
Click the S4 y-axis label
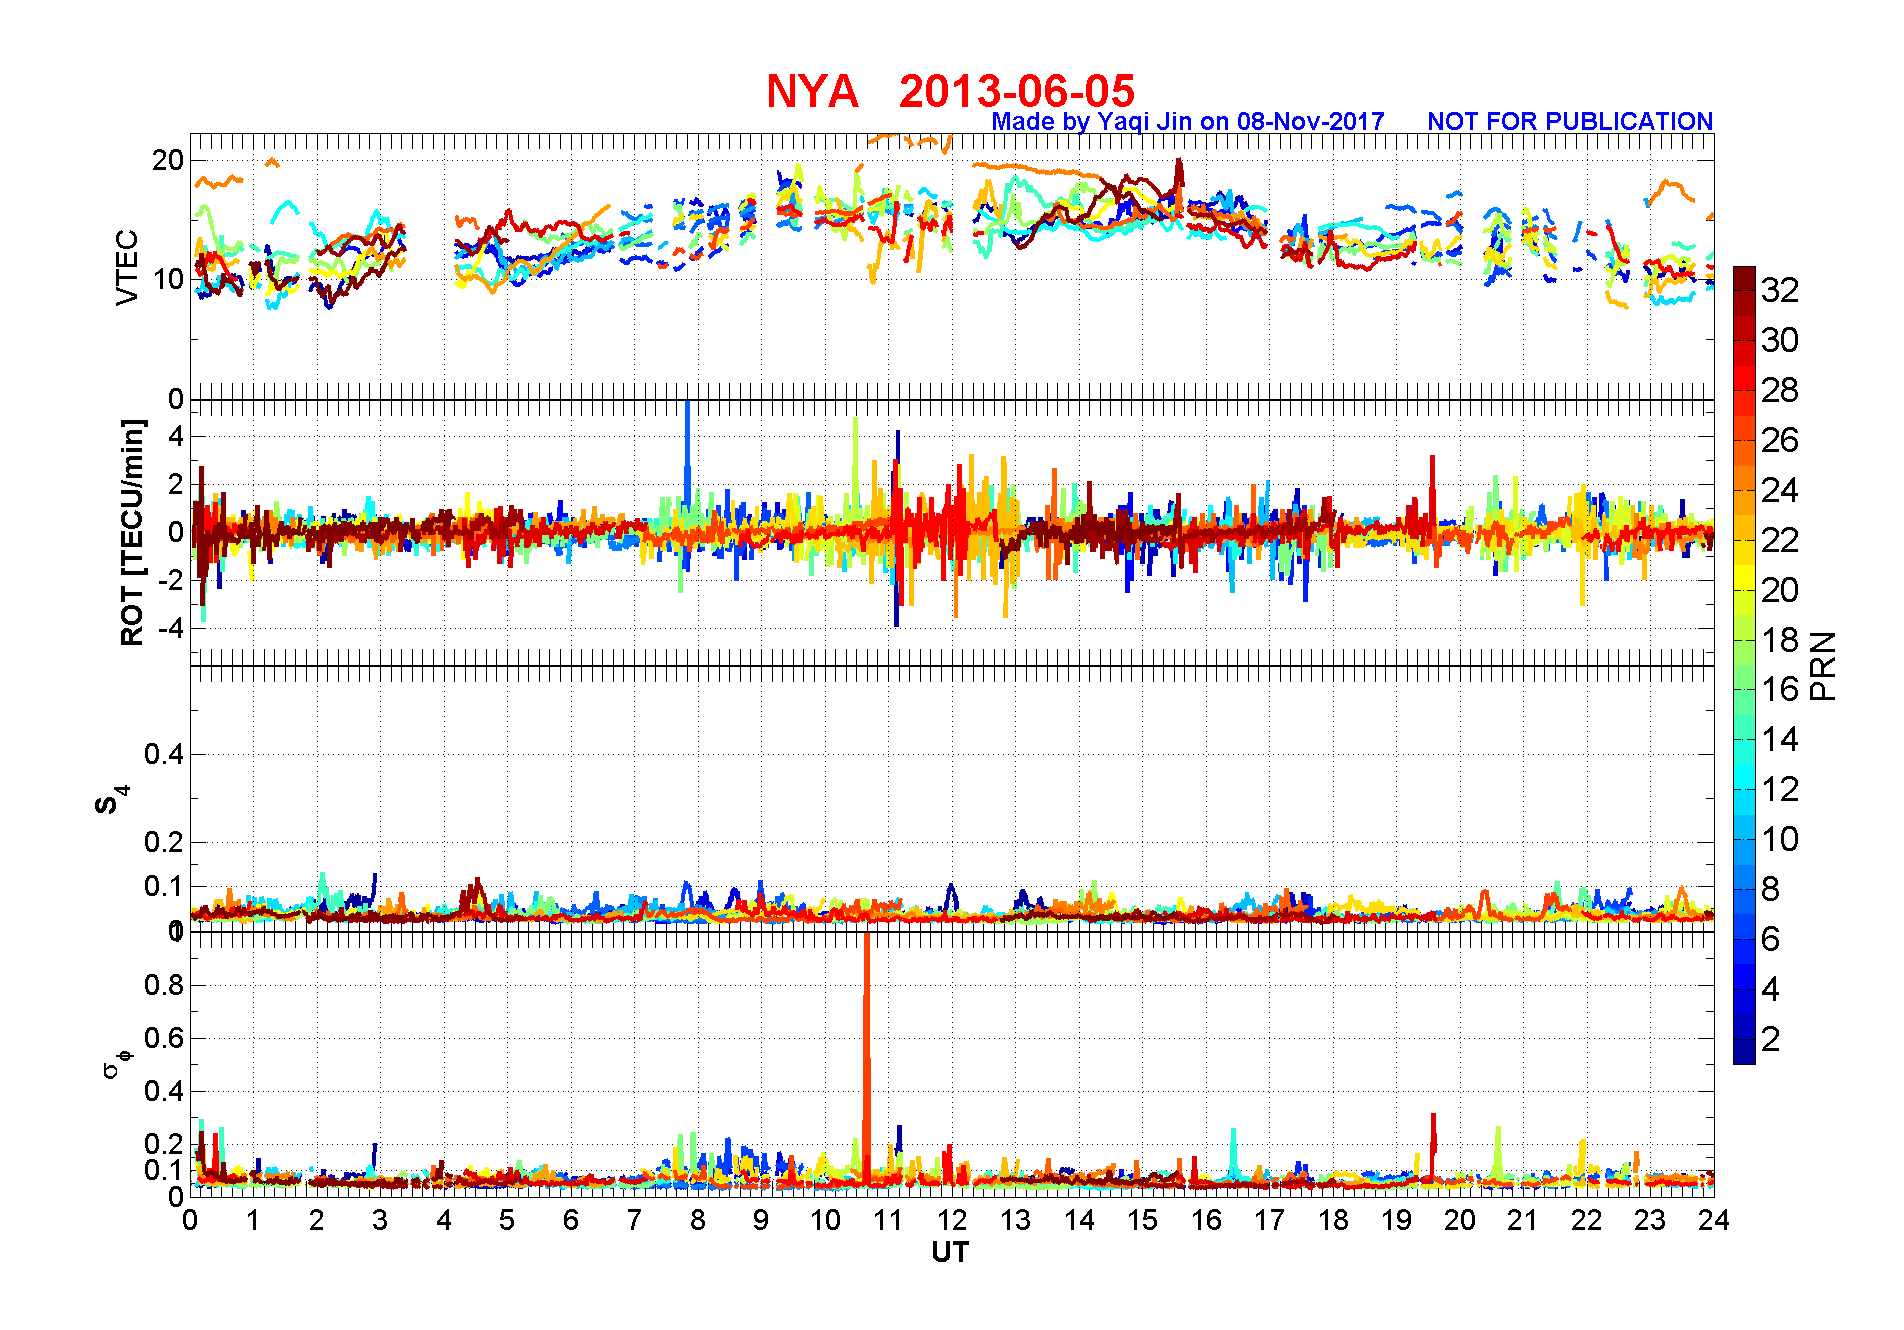(111, 800)
